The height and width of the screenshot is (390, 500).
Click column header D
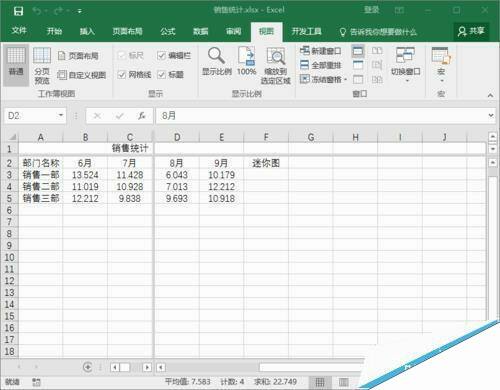point(177,137)
